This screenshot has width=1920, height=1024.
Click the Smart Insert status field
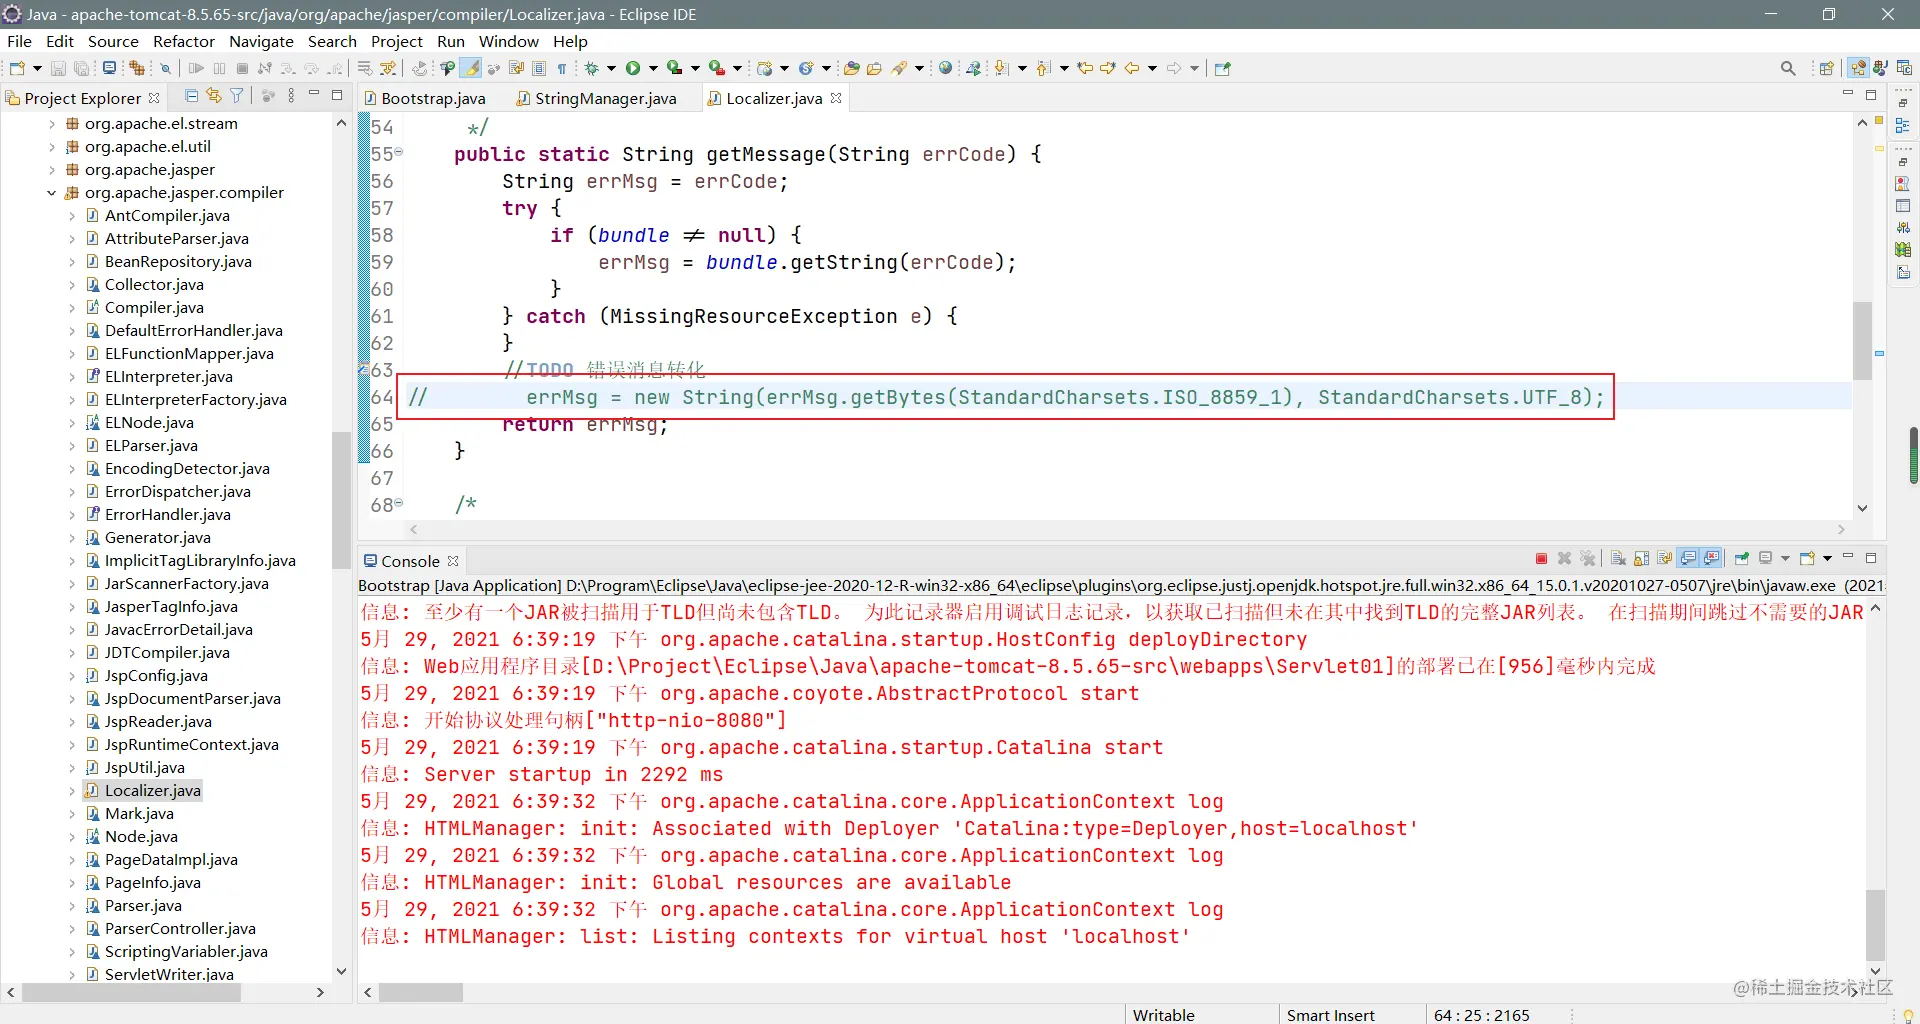pos(1330,1015)
